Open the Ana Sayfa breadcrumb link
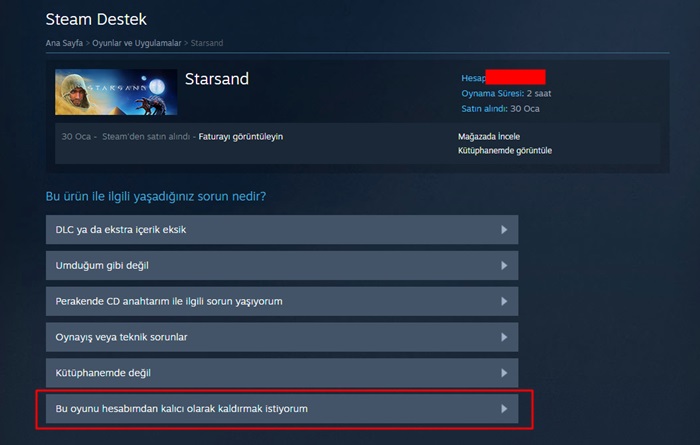The image size is (700, 445). pos(64,43)
